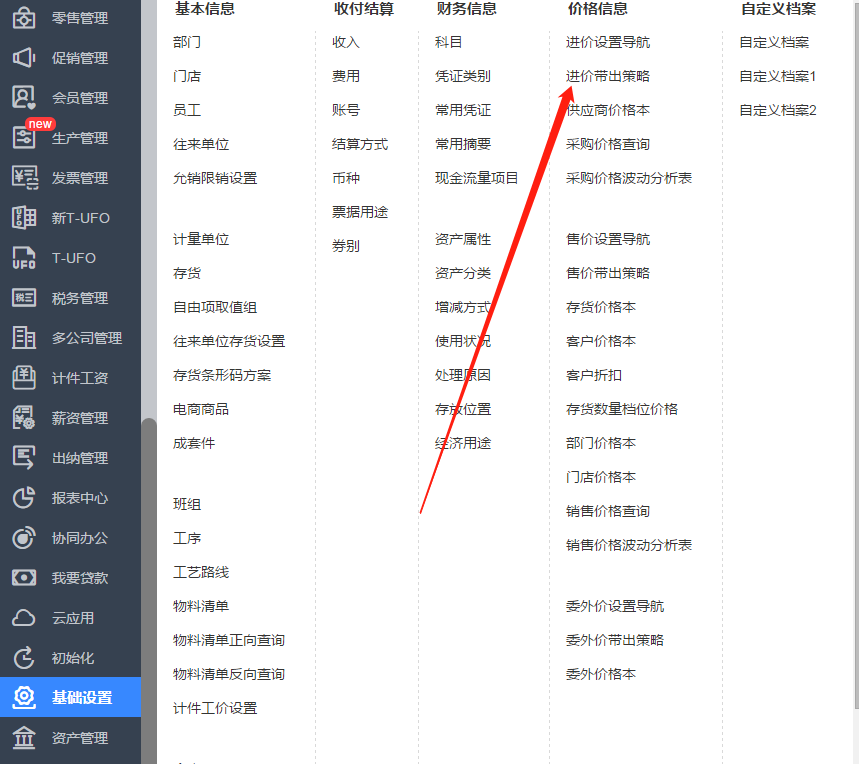This screenshot has width=859, height=764.
Task: Open 工艺路线 link
Action: click(x=201, y=572)
